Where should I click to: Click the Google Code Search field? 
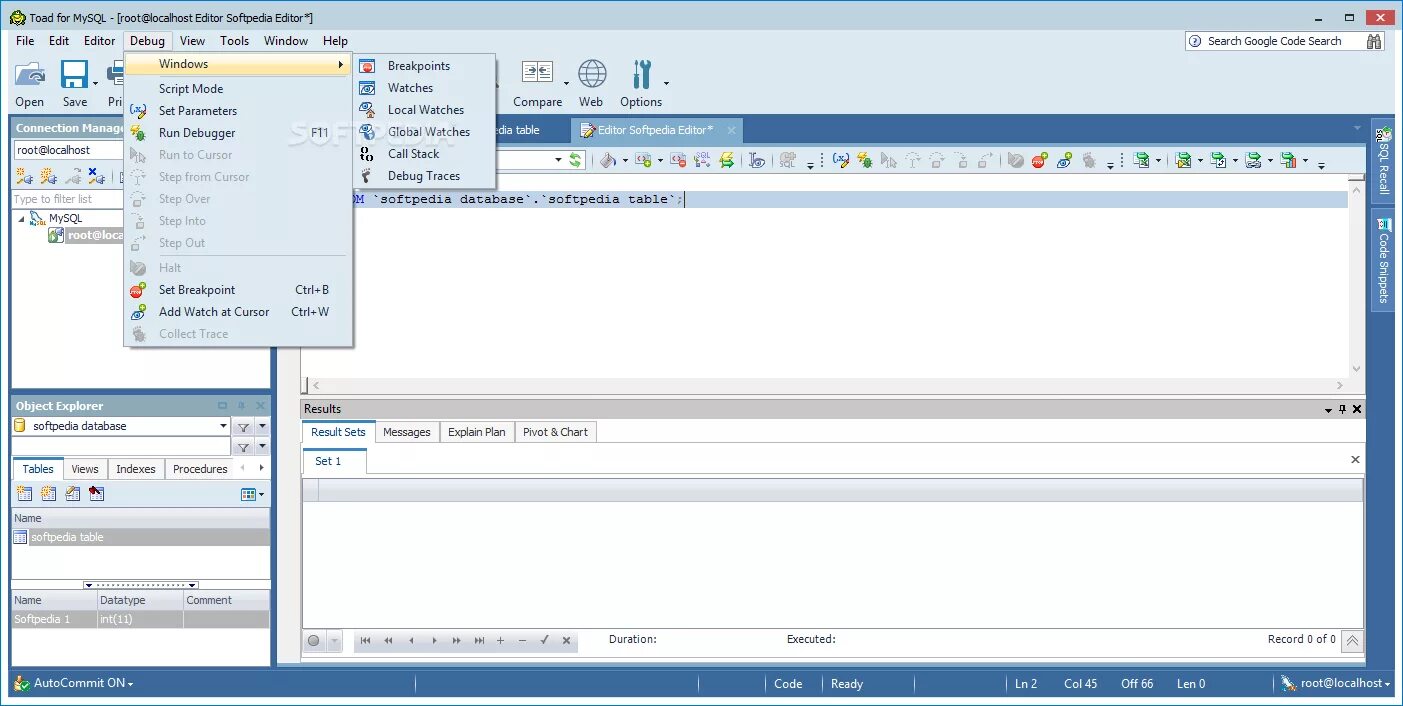pyautogui.click(x=1275, y=41)
